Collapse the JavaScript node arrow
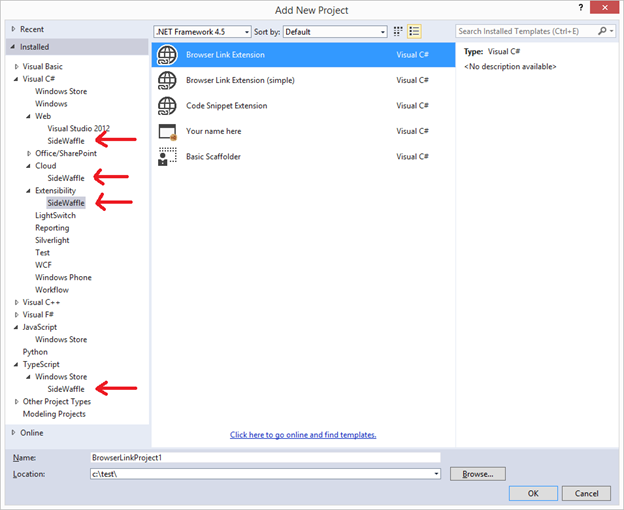 point(16,327)
